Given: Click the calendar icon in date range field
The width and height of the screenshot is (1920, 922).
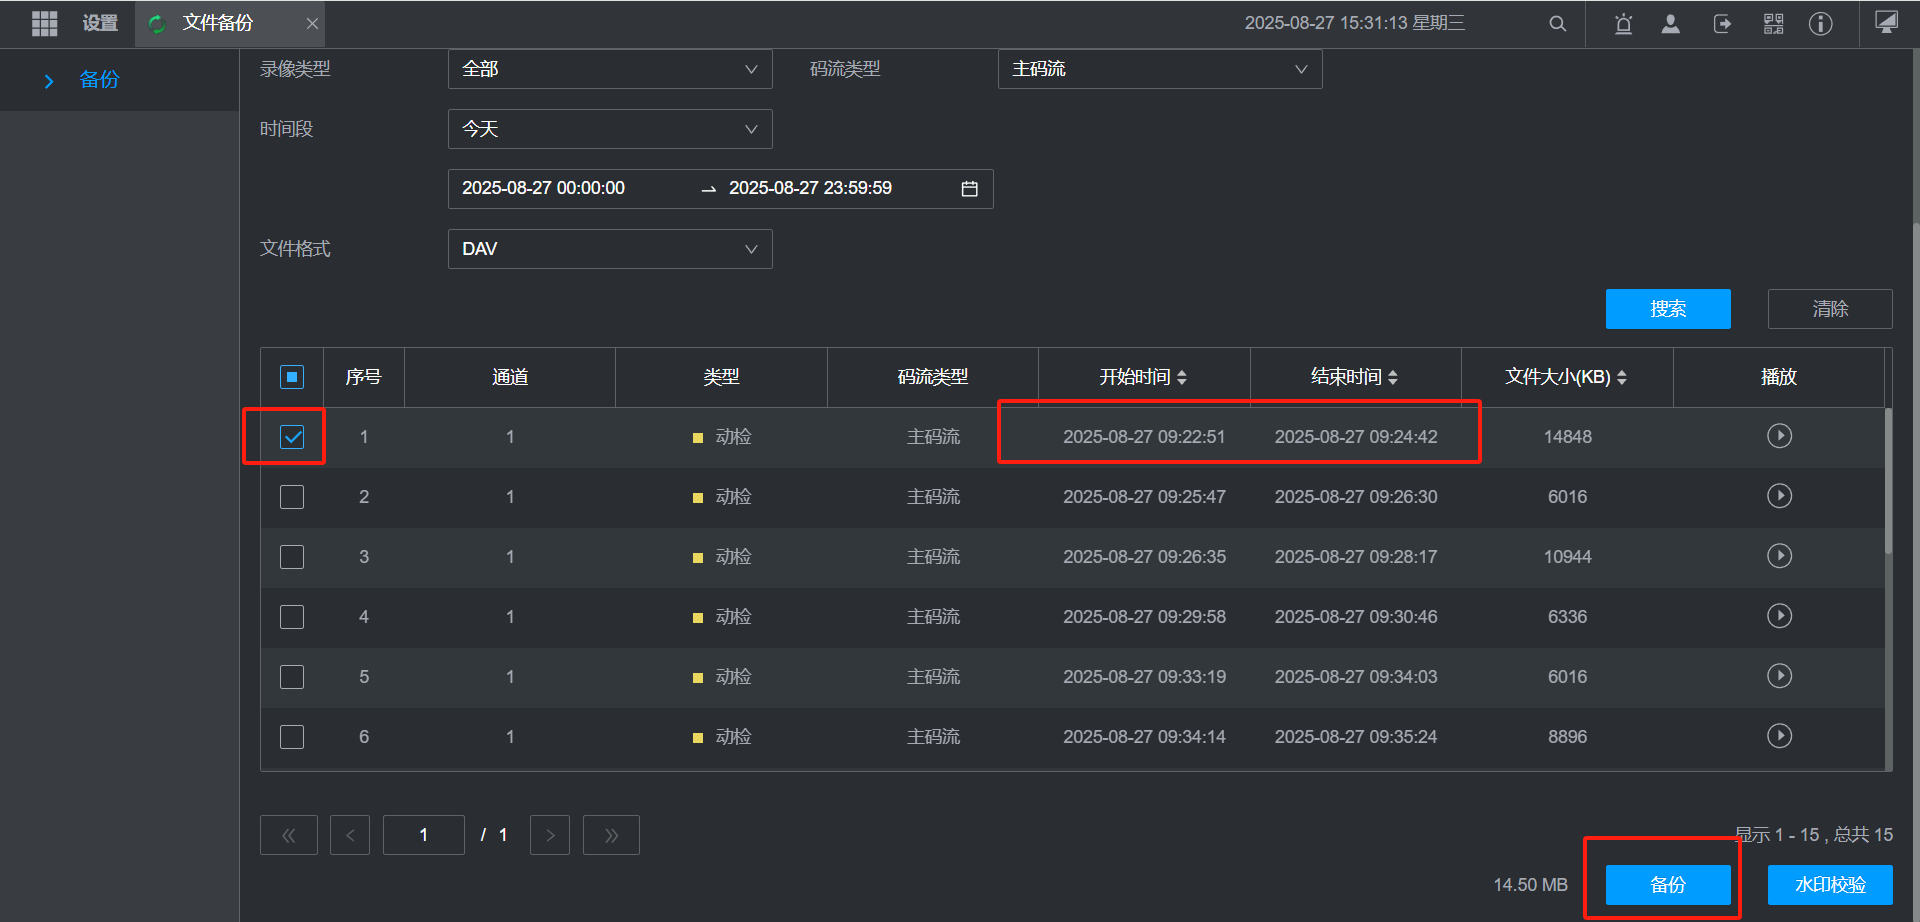Looking at the screenshot, I should coord(969,189).
